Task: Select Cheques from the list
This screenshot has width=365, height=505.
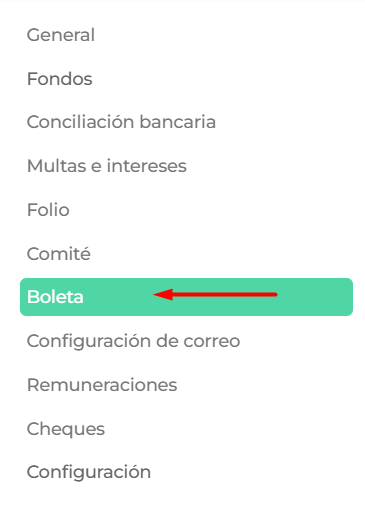Action: click(x=66, y=429)
